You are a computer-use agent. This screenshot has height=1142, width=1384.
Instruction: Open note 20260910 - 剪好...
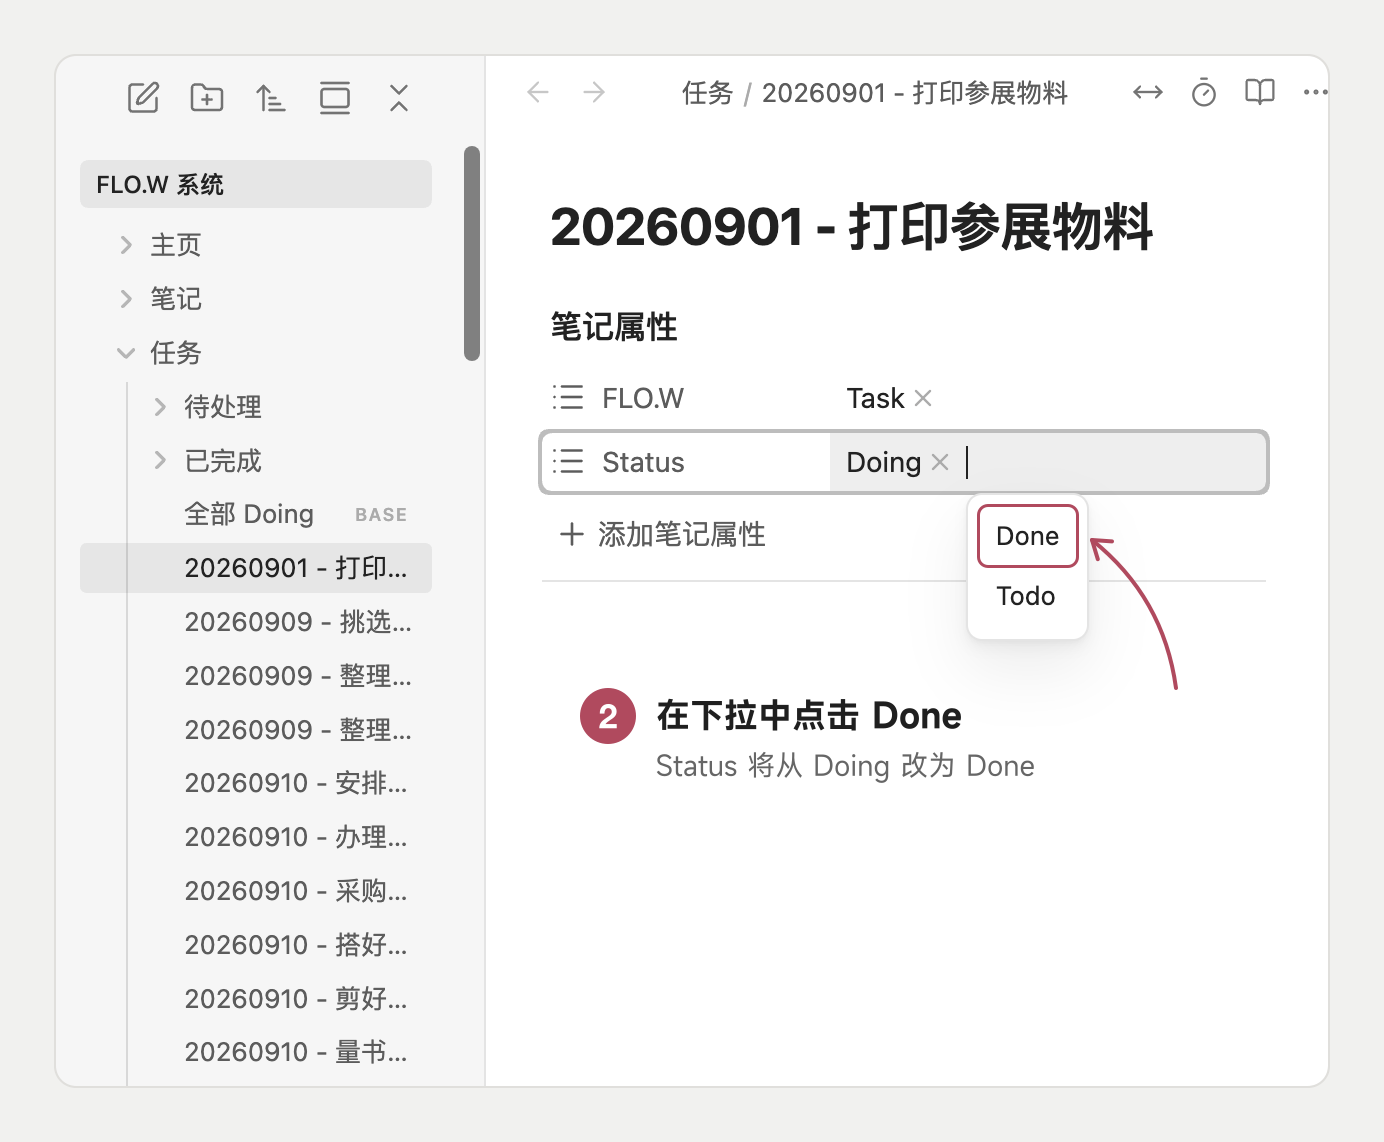tap(296, 999)
